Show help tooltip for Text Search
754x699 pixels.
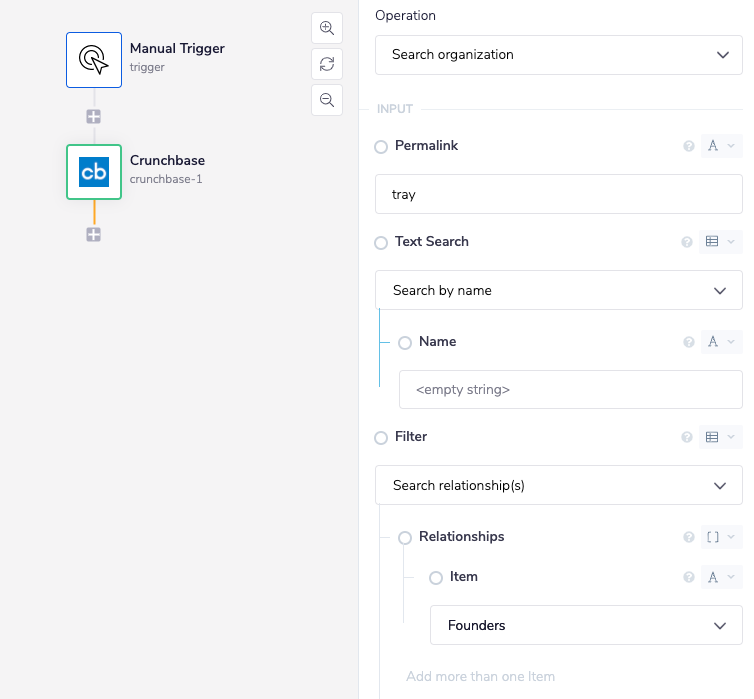(687, 242)
